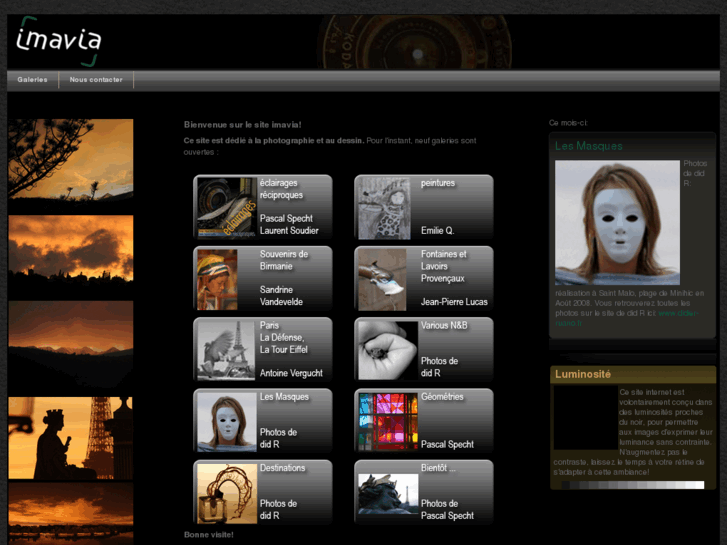
Task: Click the Antoine Vergucht author name
Action: pos(291,373)
